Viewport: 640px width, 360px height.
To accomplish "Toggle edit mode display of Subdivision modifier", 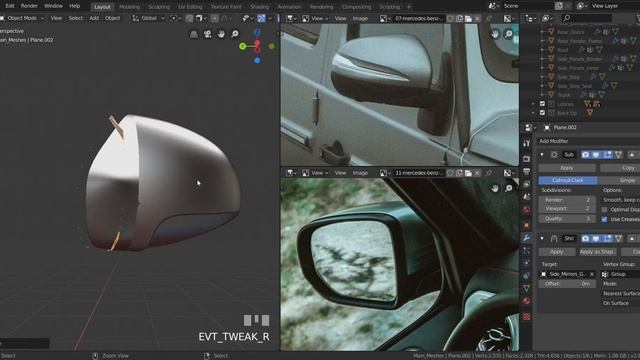I will pos(607,155).
